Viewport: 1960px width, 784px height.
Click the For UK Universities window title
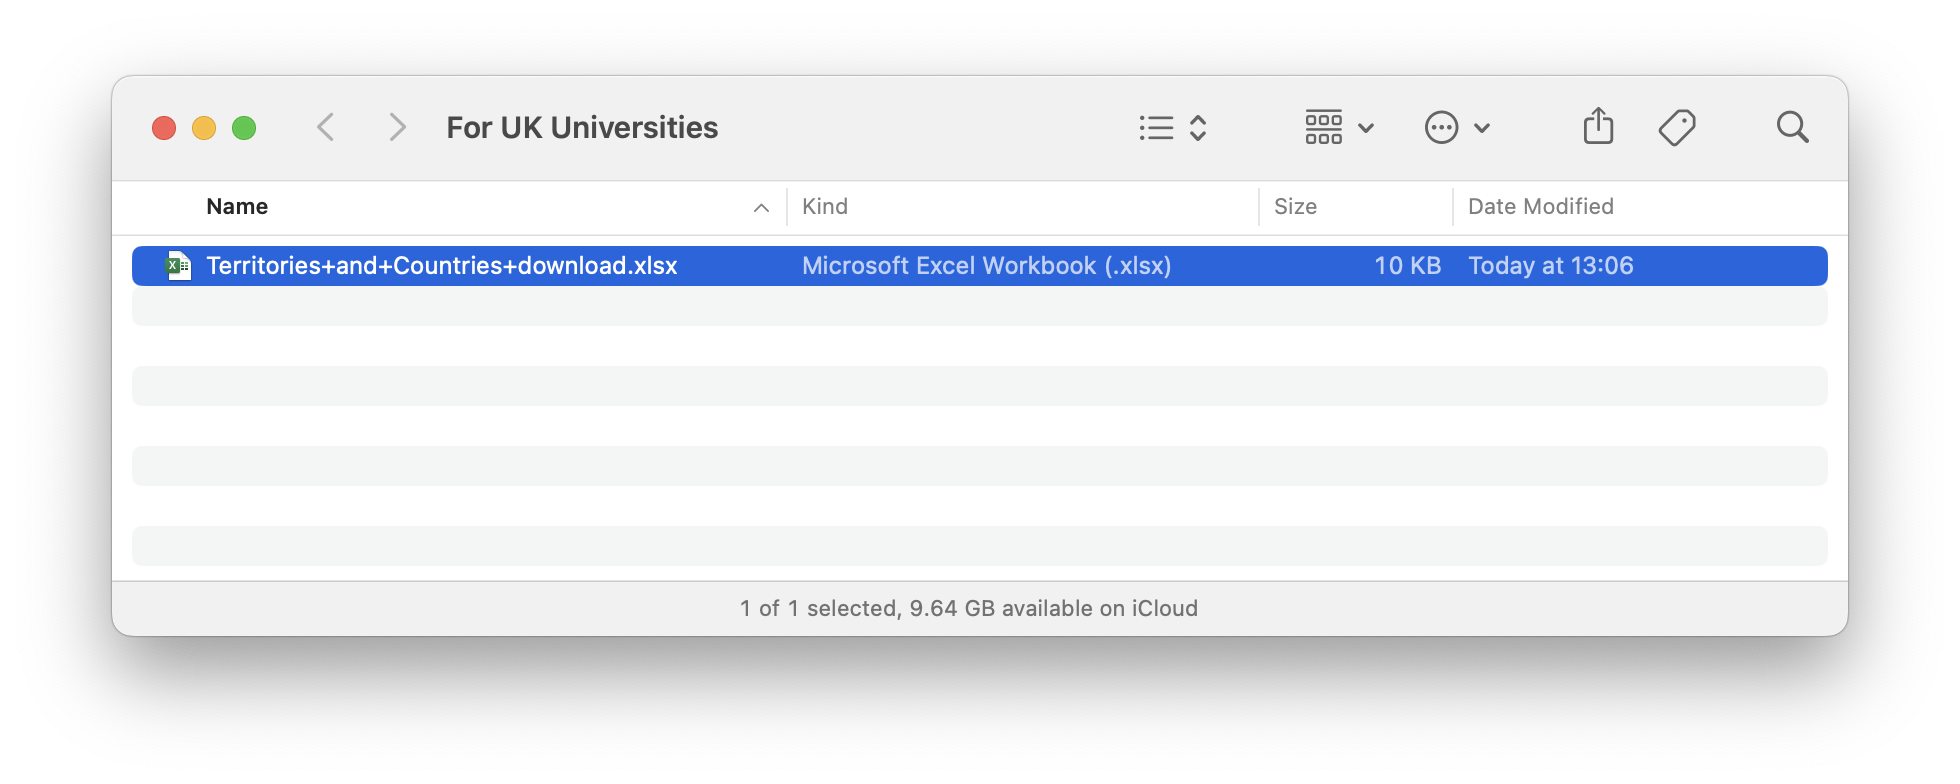coord(582,128)
